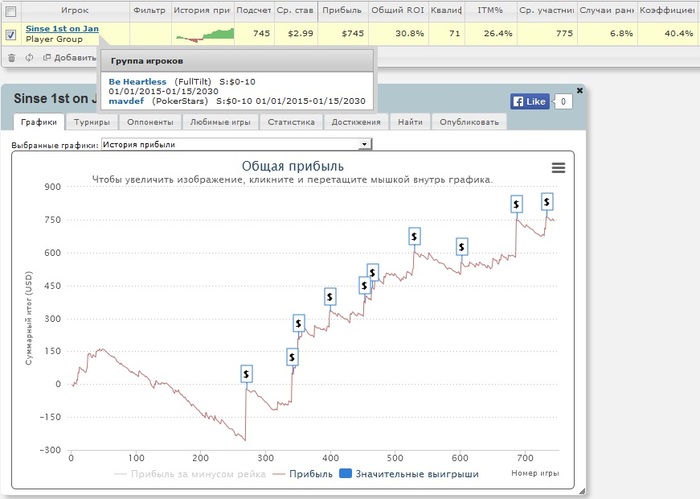Sort by the ITM% column header
Viewport: 700px width, 499px height.
point(490,10)
